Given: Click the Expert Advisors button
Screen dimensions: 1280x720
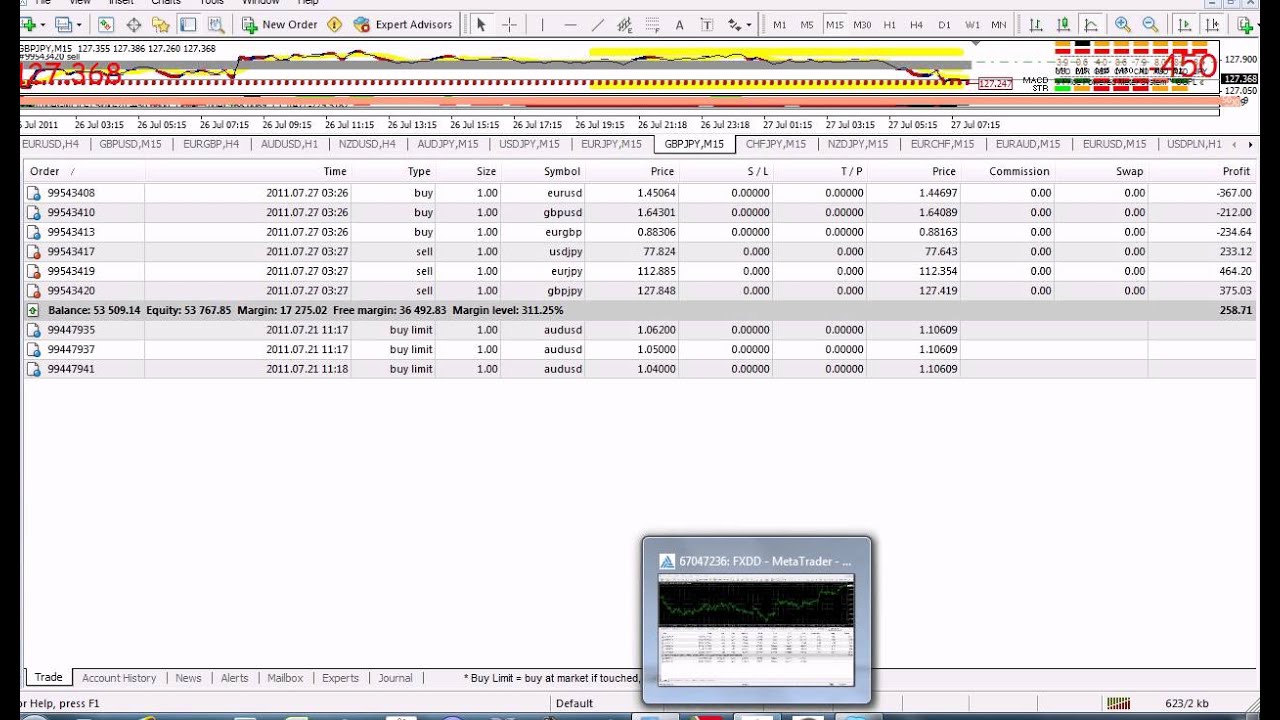Looking at the screenshot, I should tap(403, 24).
